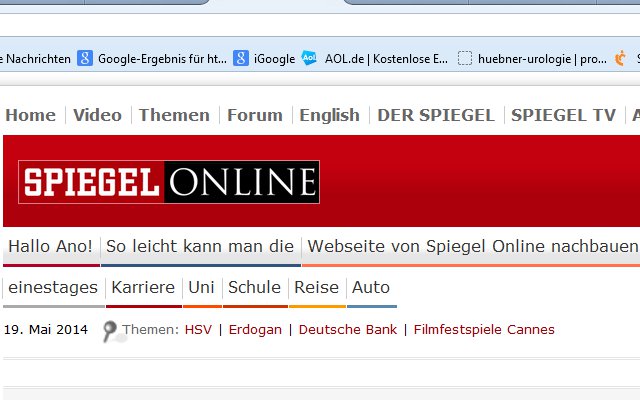
Task: Open the Nachrichten bookmark
Action: [x=36, y=59]
